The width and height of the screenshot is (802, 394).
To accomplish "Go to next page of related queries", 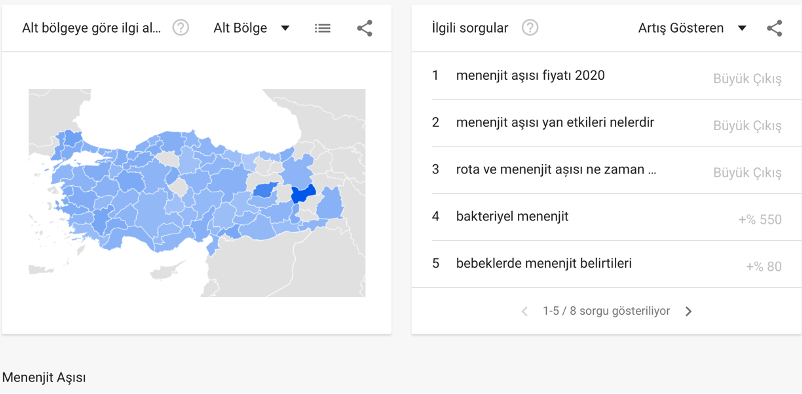I will 688,312.
